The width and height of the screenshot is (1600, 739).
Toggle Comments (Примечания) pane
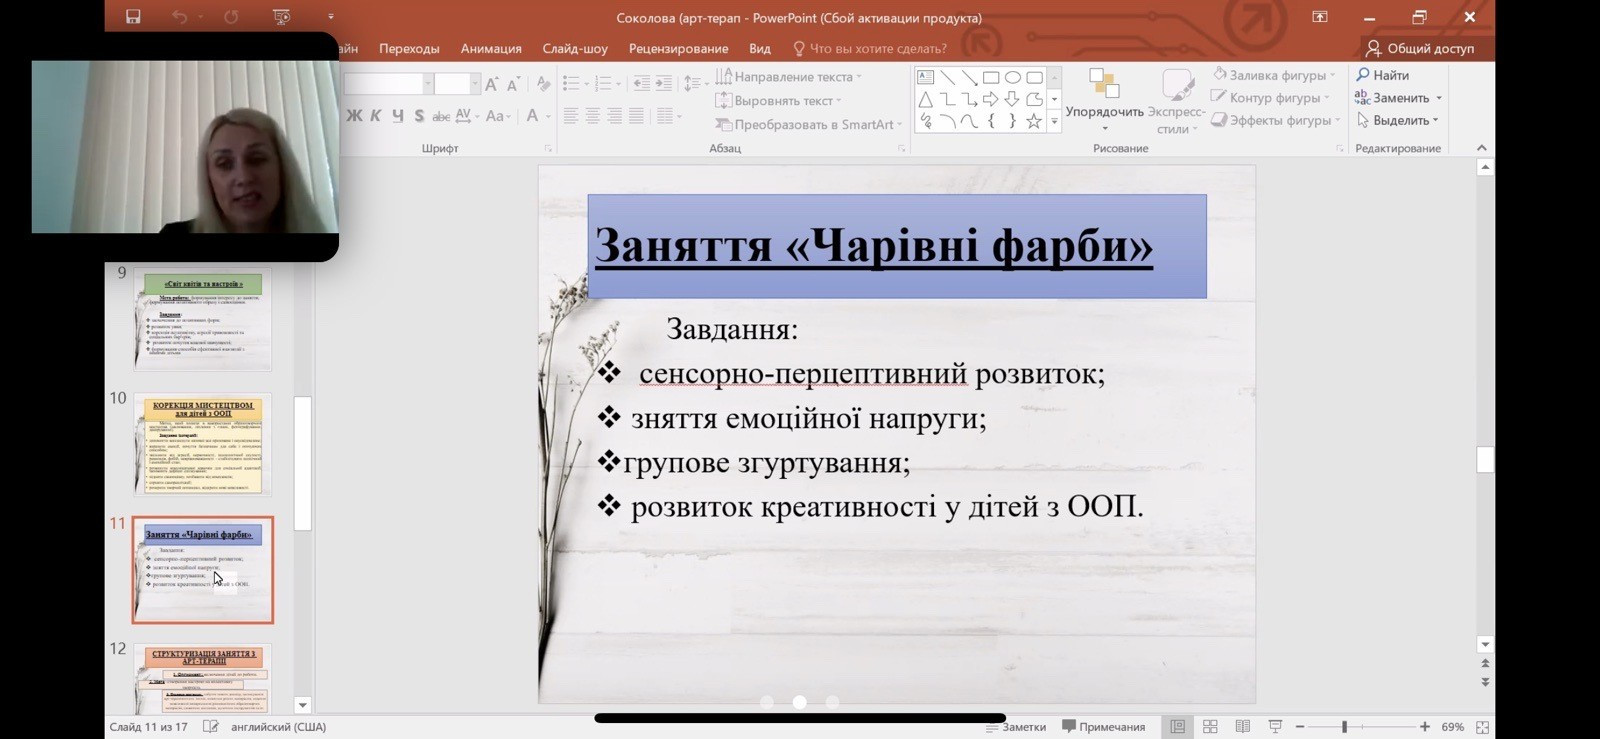(1104, 727)
